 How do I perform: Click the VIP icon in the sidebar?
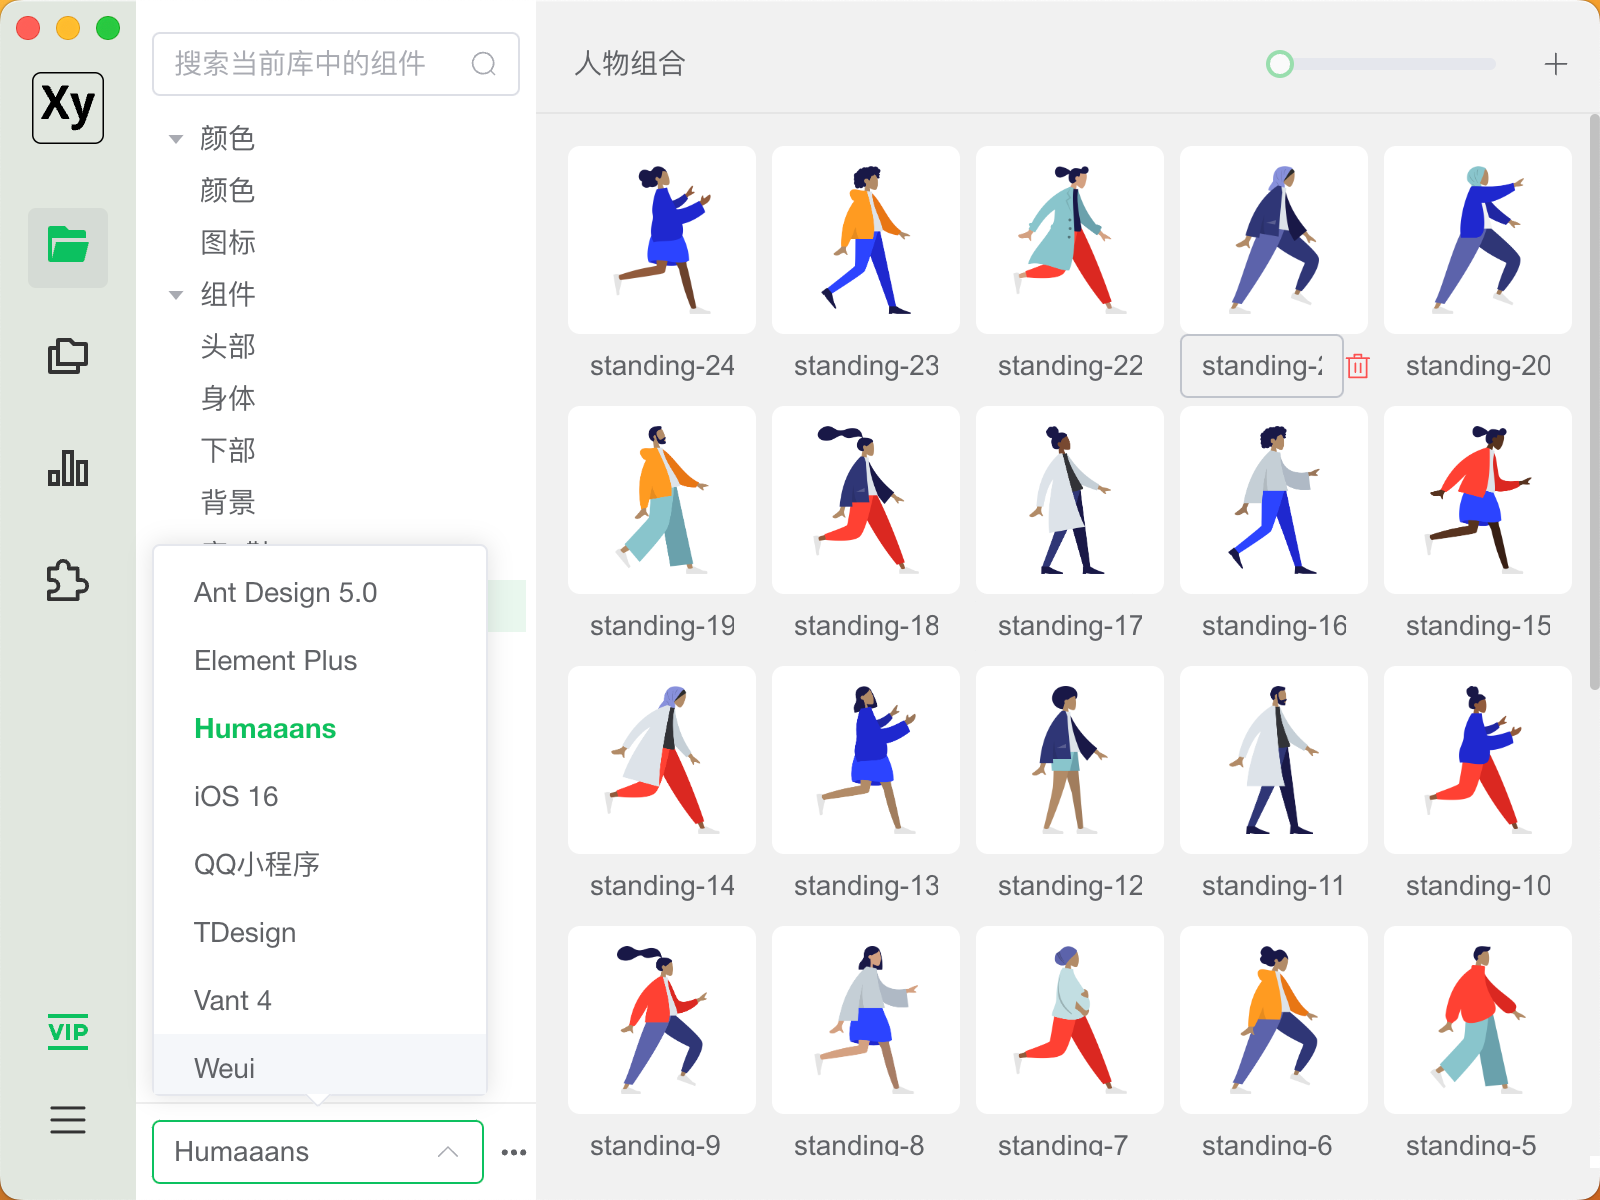[x=67, y=1032]
